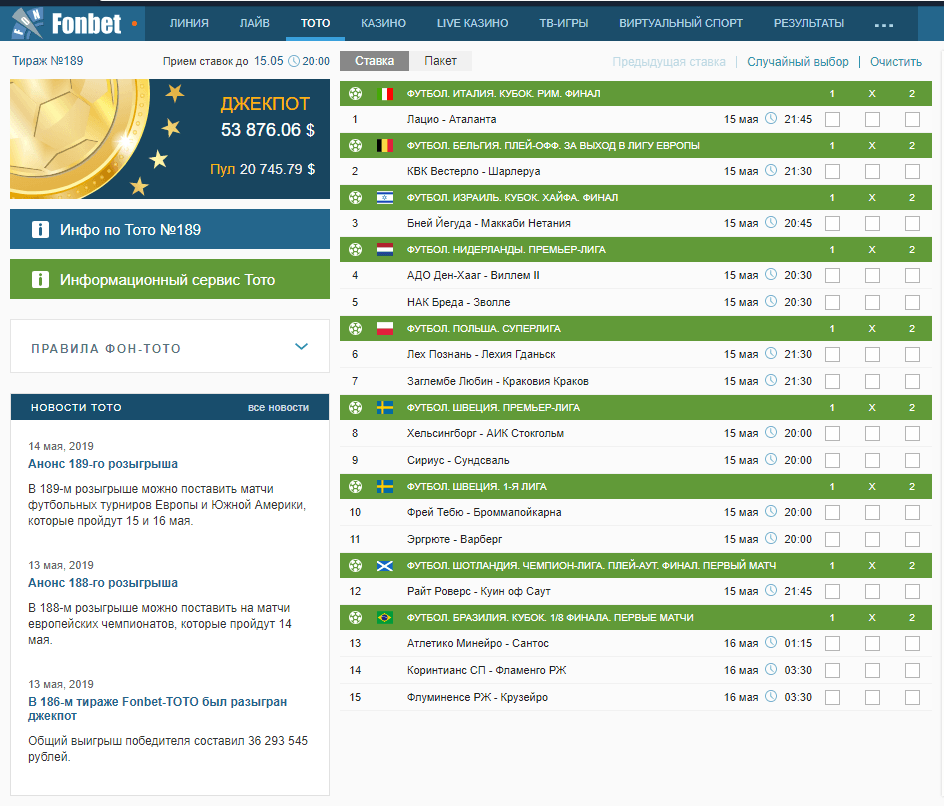Click clock icon in Райт Роверс row
This screenshot has height=806, width=944.
pyautogui.click(x=771, y=591)
